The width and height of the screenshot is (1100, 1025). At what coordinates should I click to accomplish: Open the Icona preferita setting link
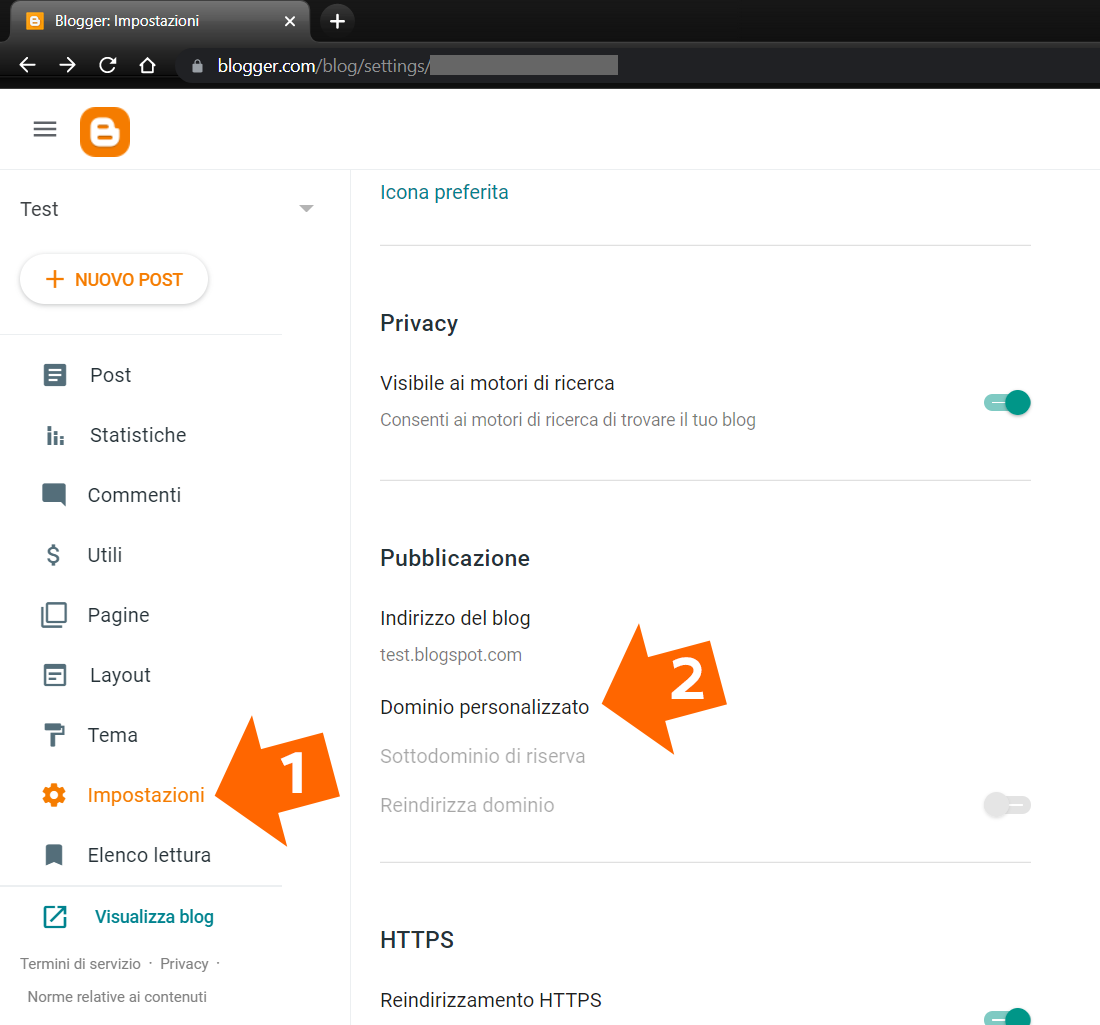click(x=444, y=192)
